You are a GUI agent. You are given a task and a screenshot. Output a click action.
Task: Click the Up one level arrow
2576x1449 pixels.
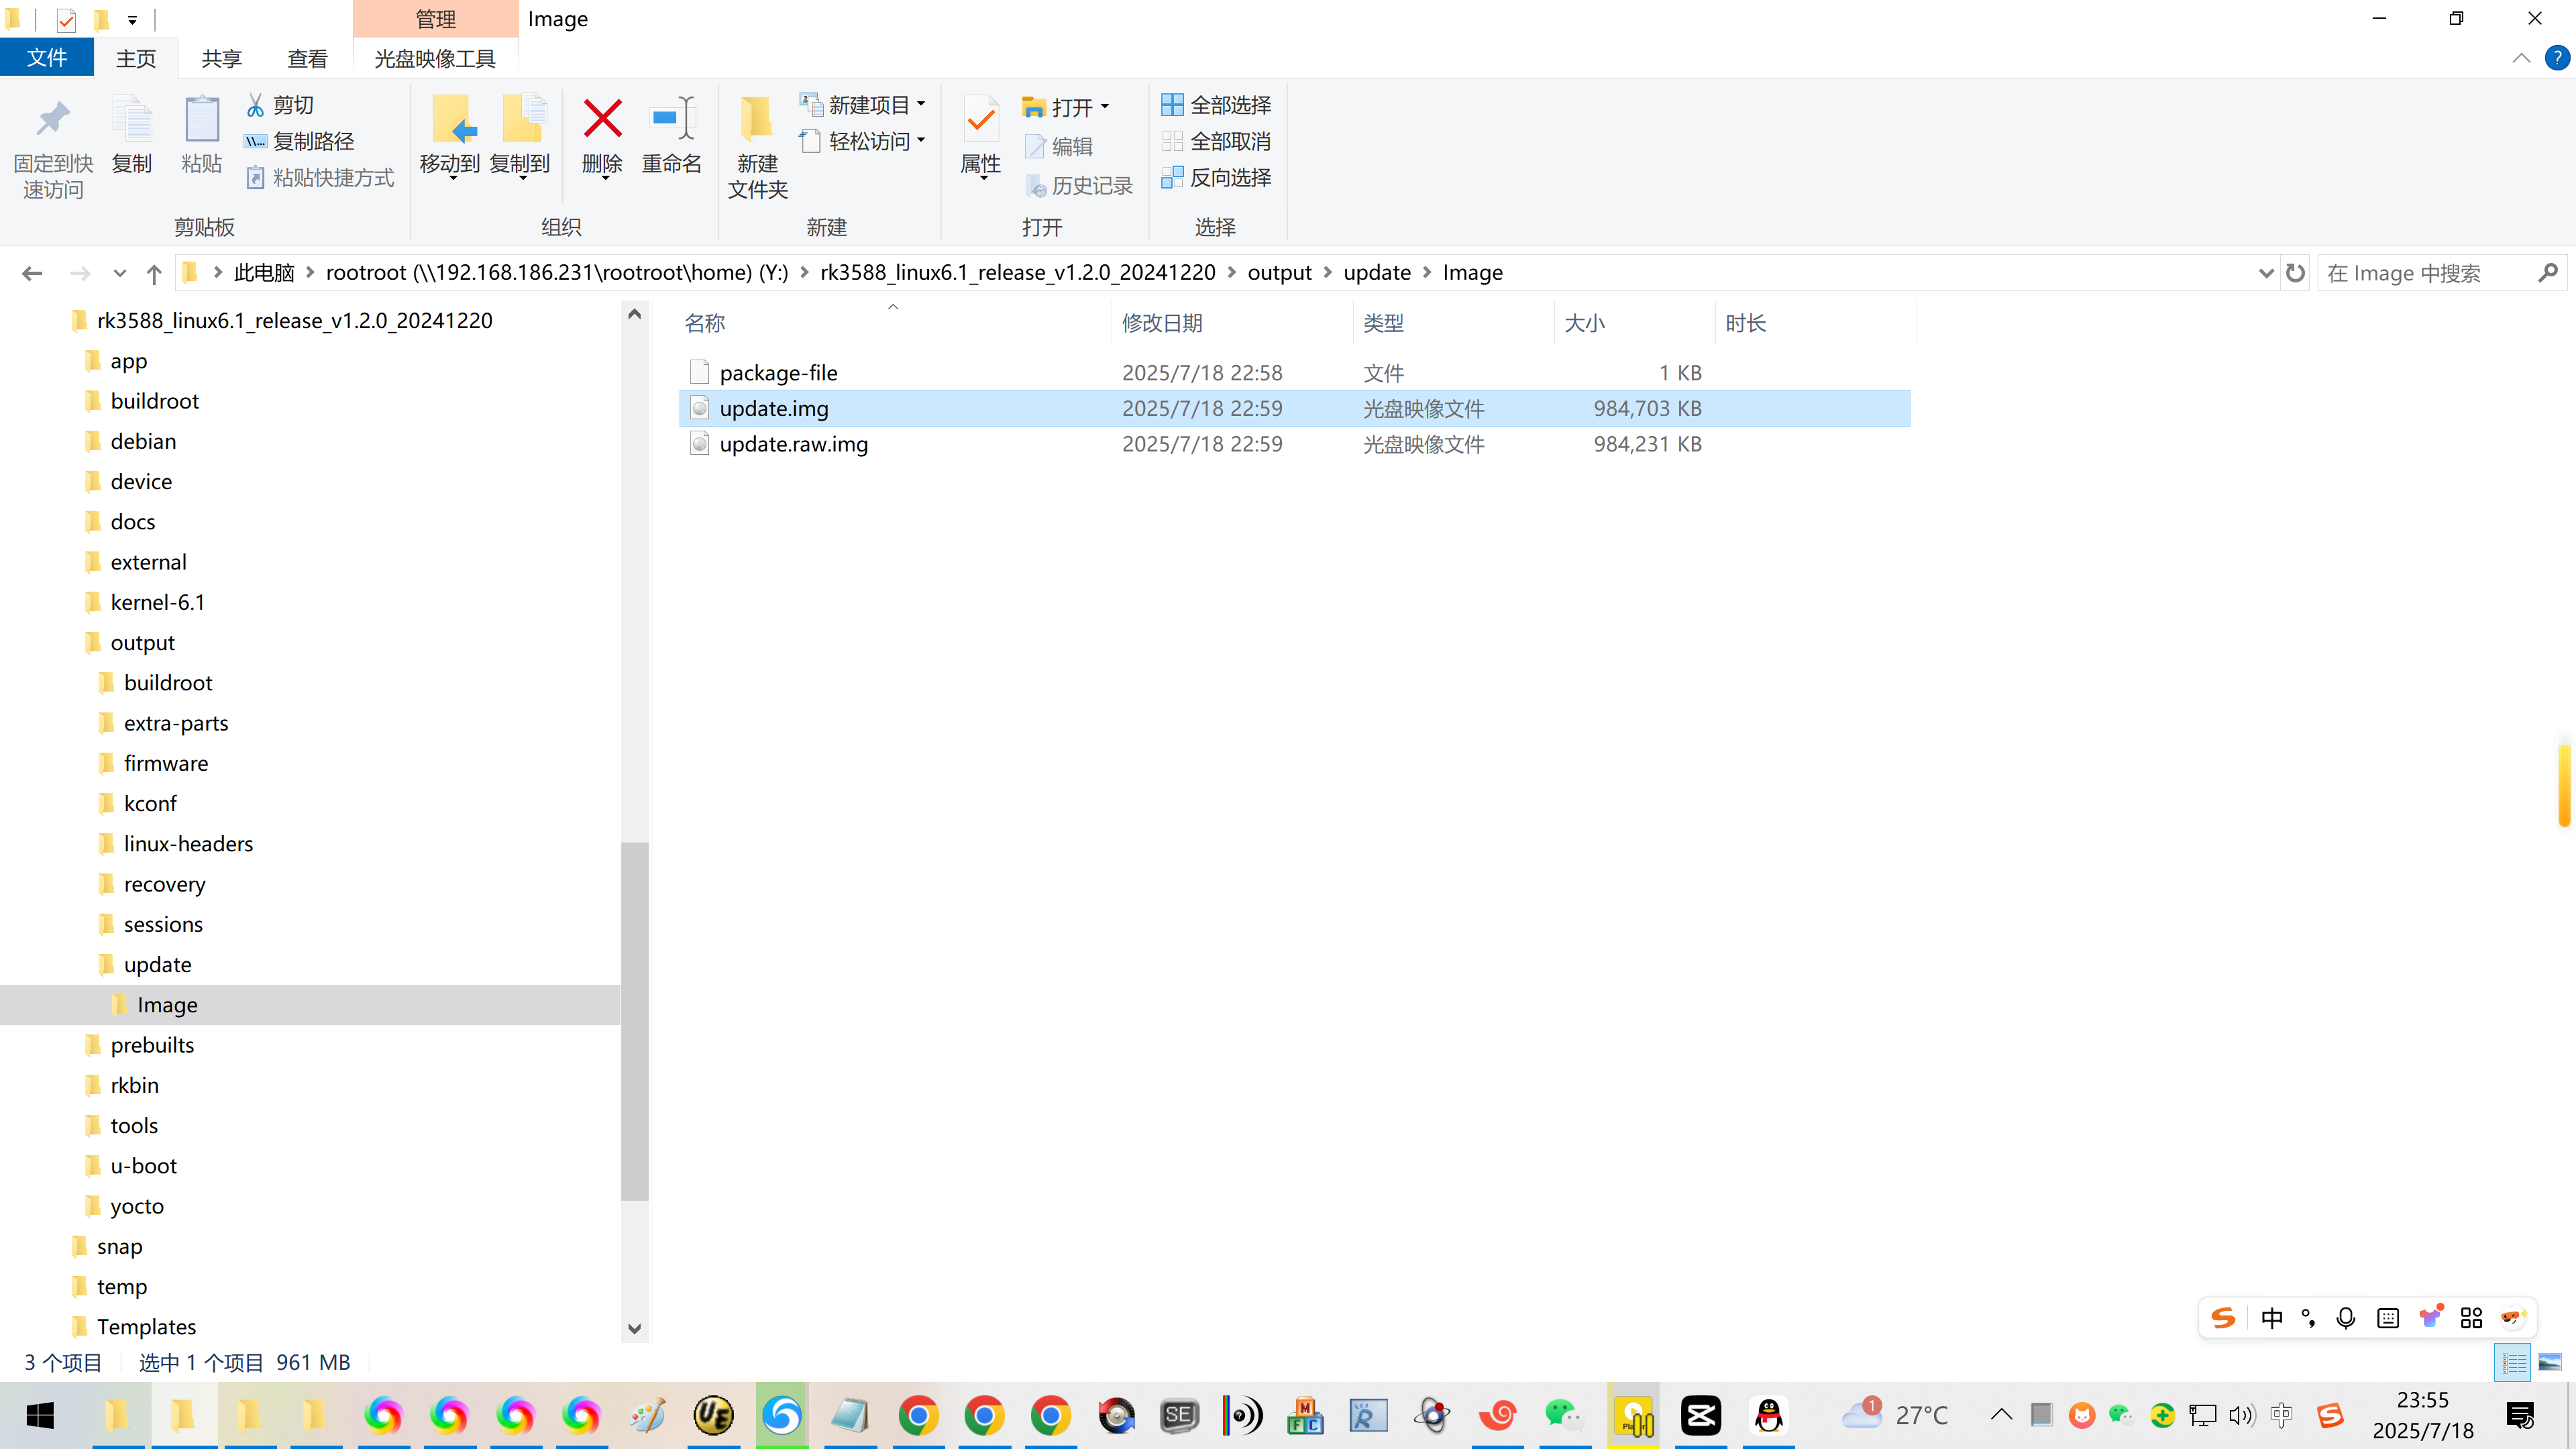coord(154,273)
